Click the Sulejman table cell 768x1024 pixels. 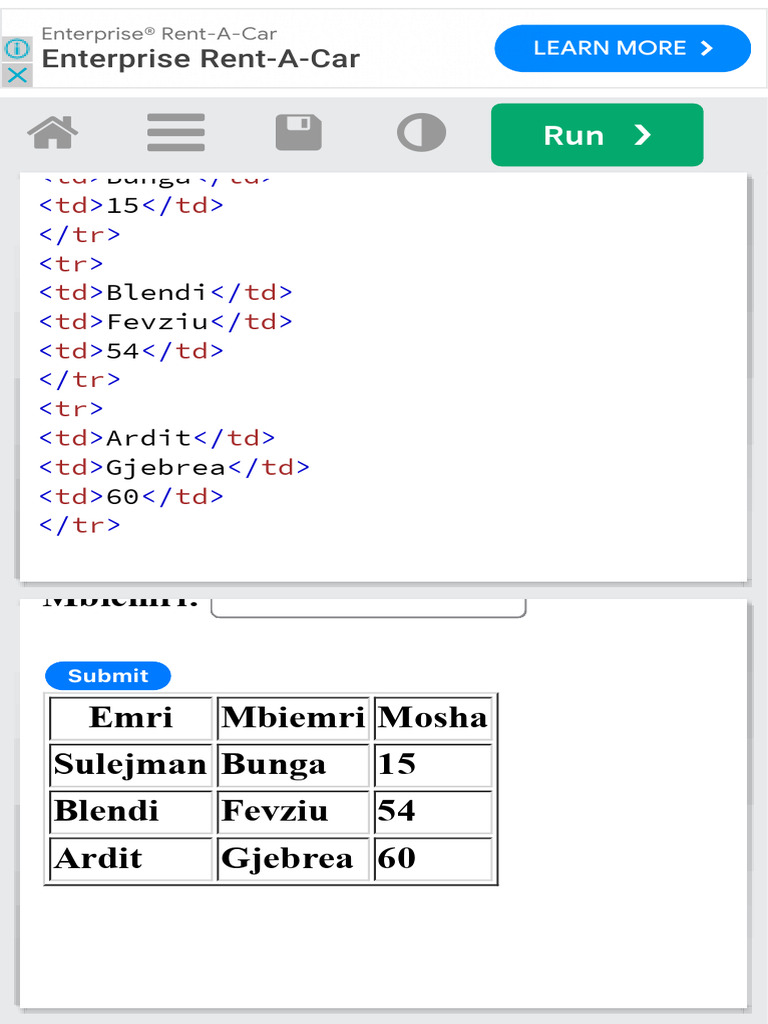pos(131,765)
